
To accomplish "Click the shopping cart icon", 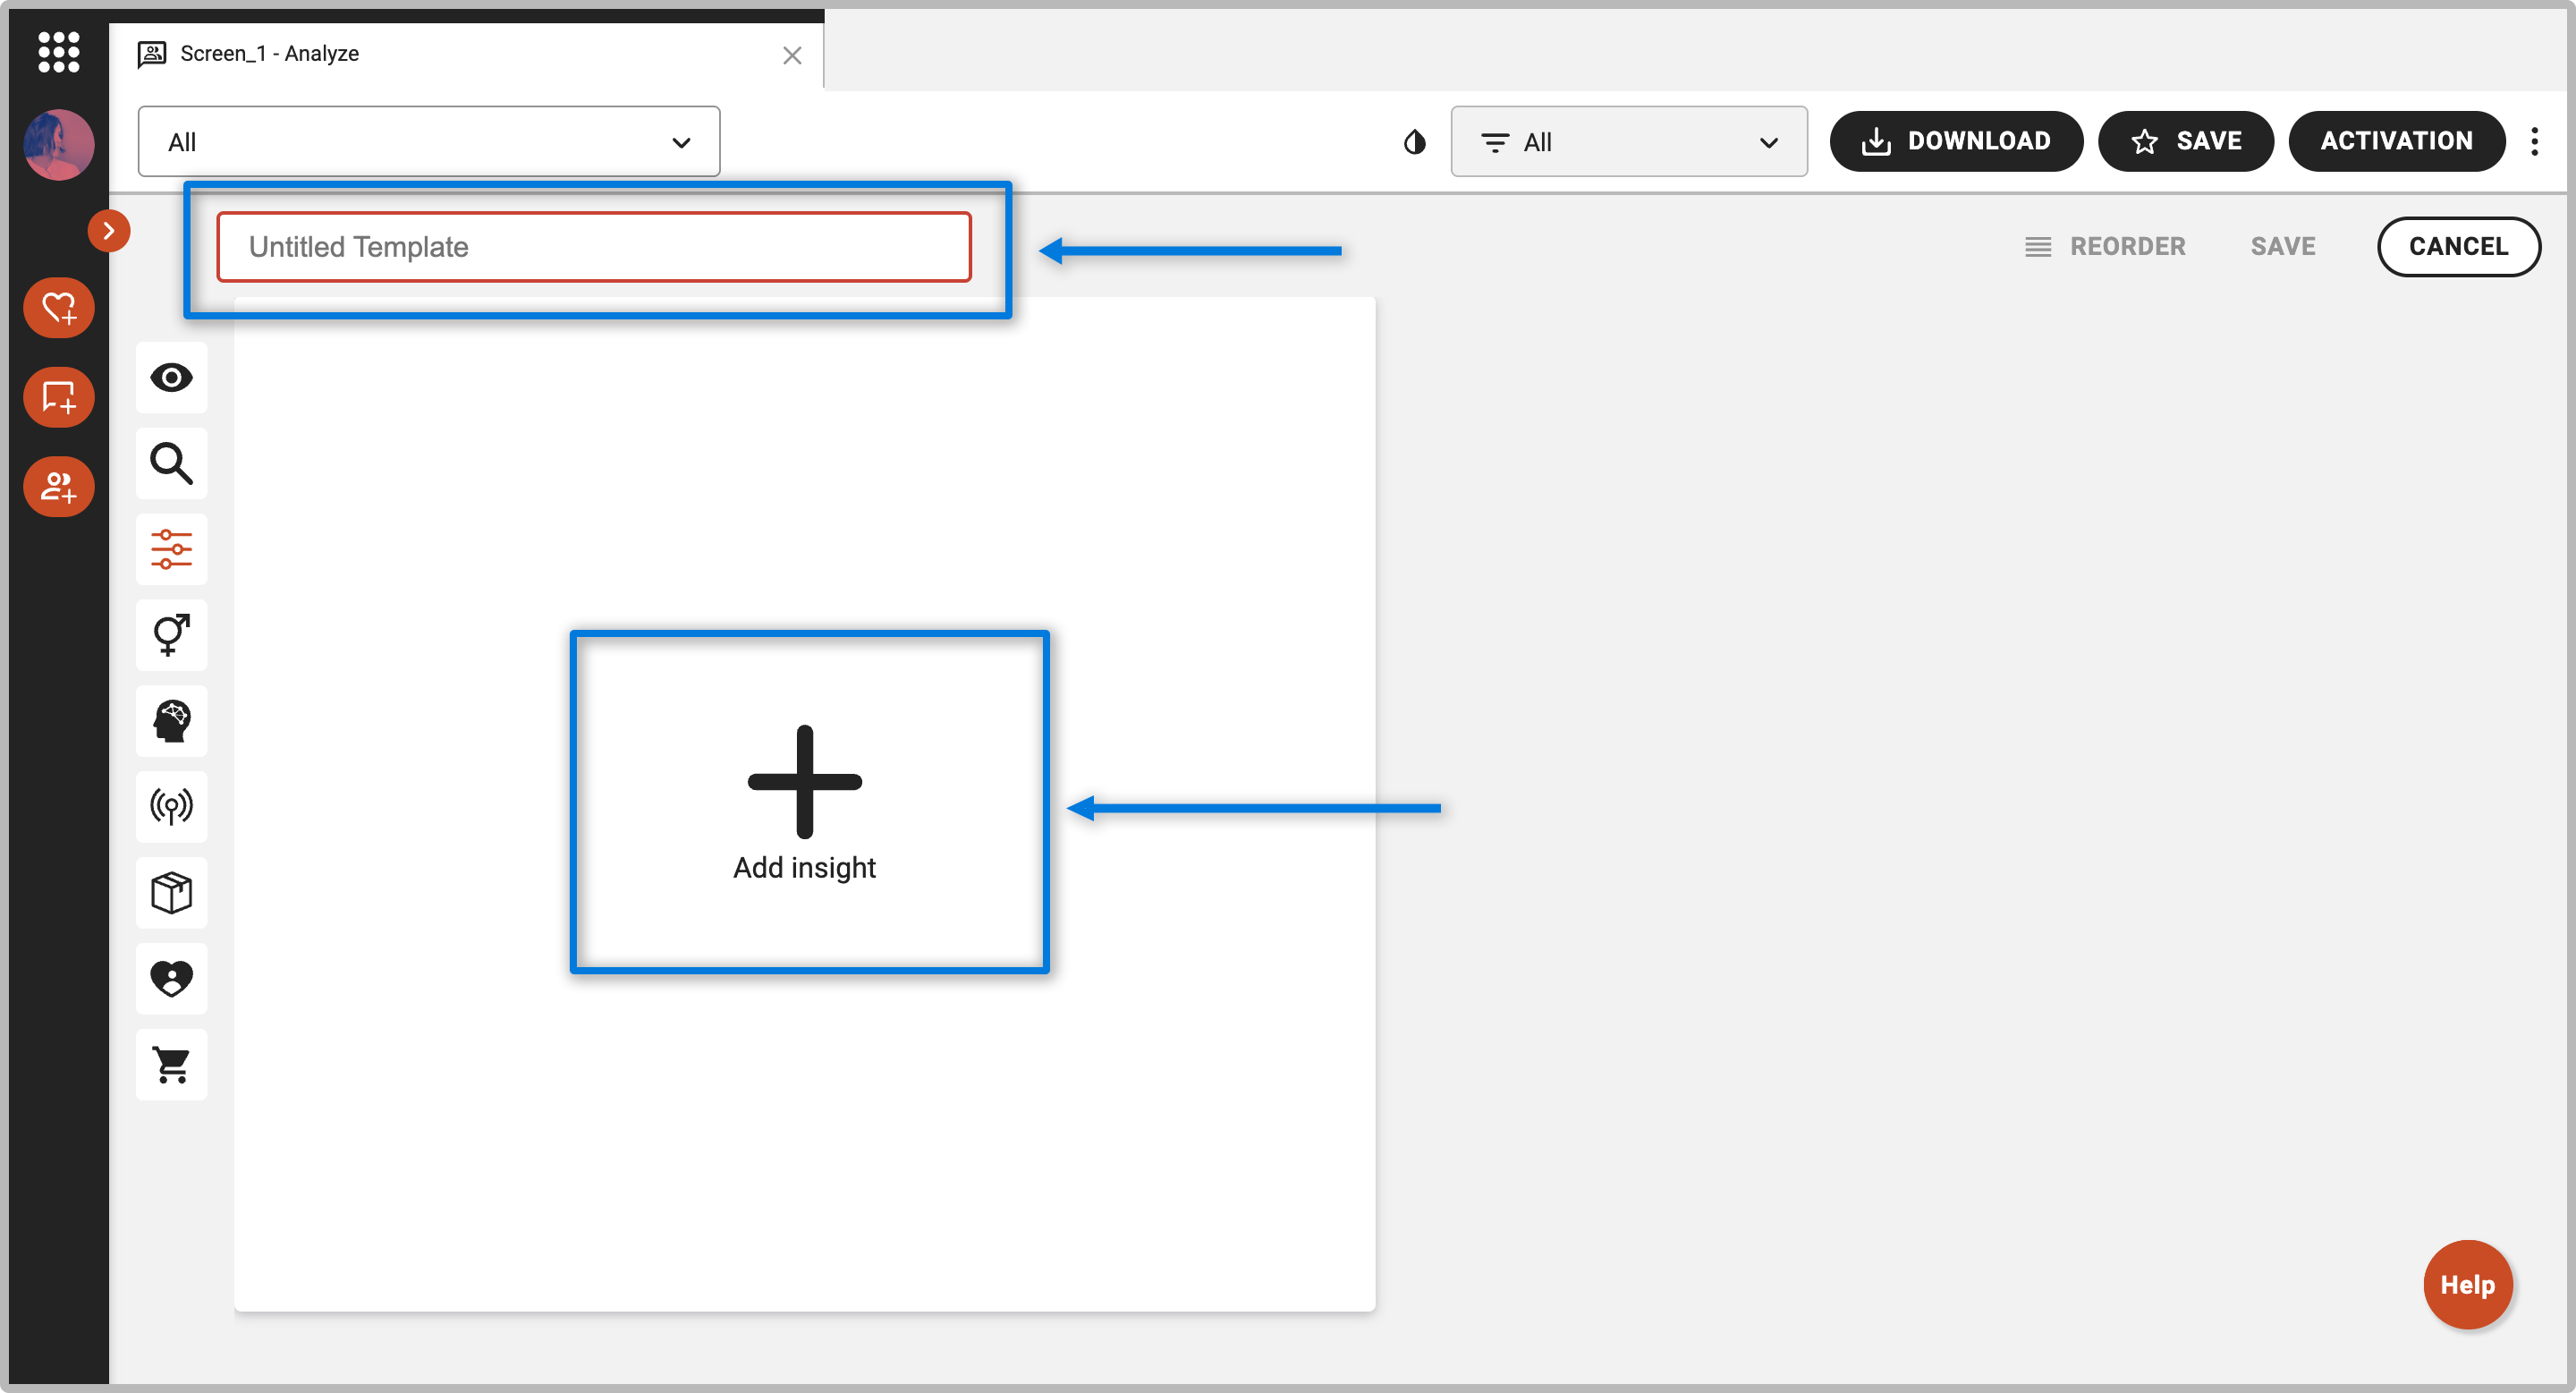I will click(171, 1065).
